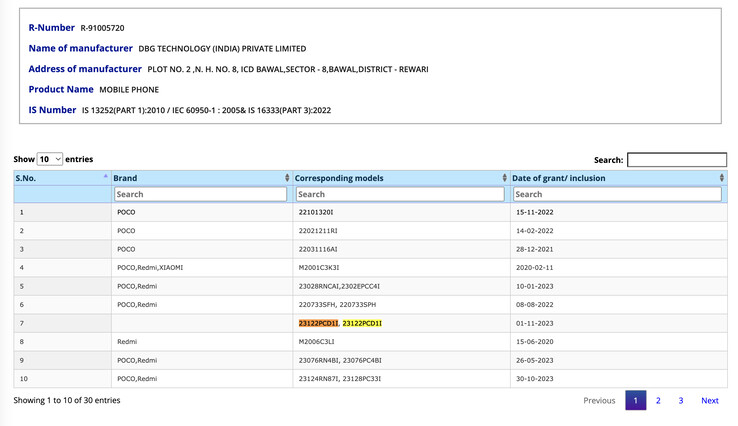The image size is (738, 426).
Task: Click yellow highlighted 23122PCD1I model
Action: 362,323
